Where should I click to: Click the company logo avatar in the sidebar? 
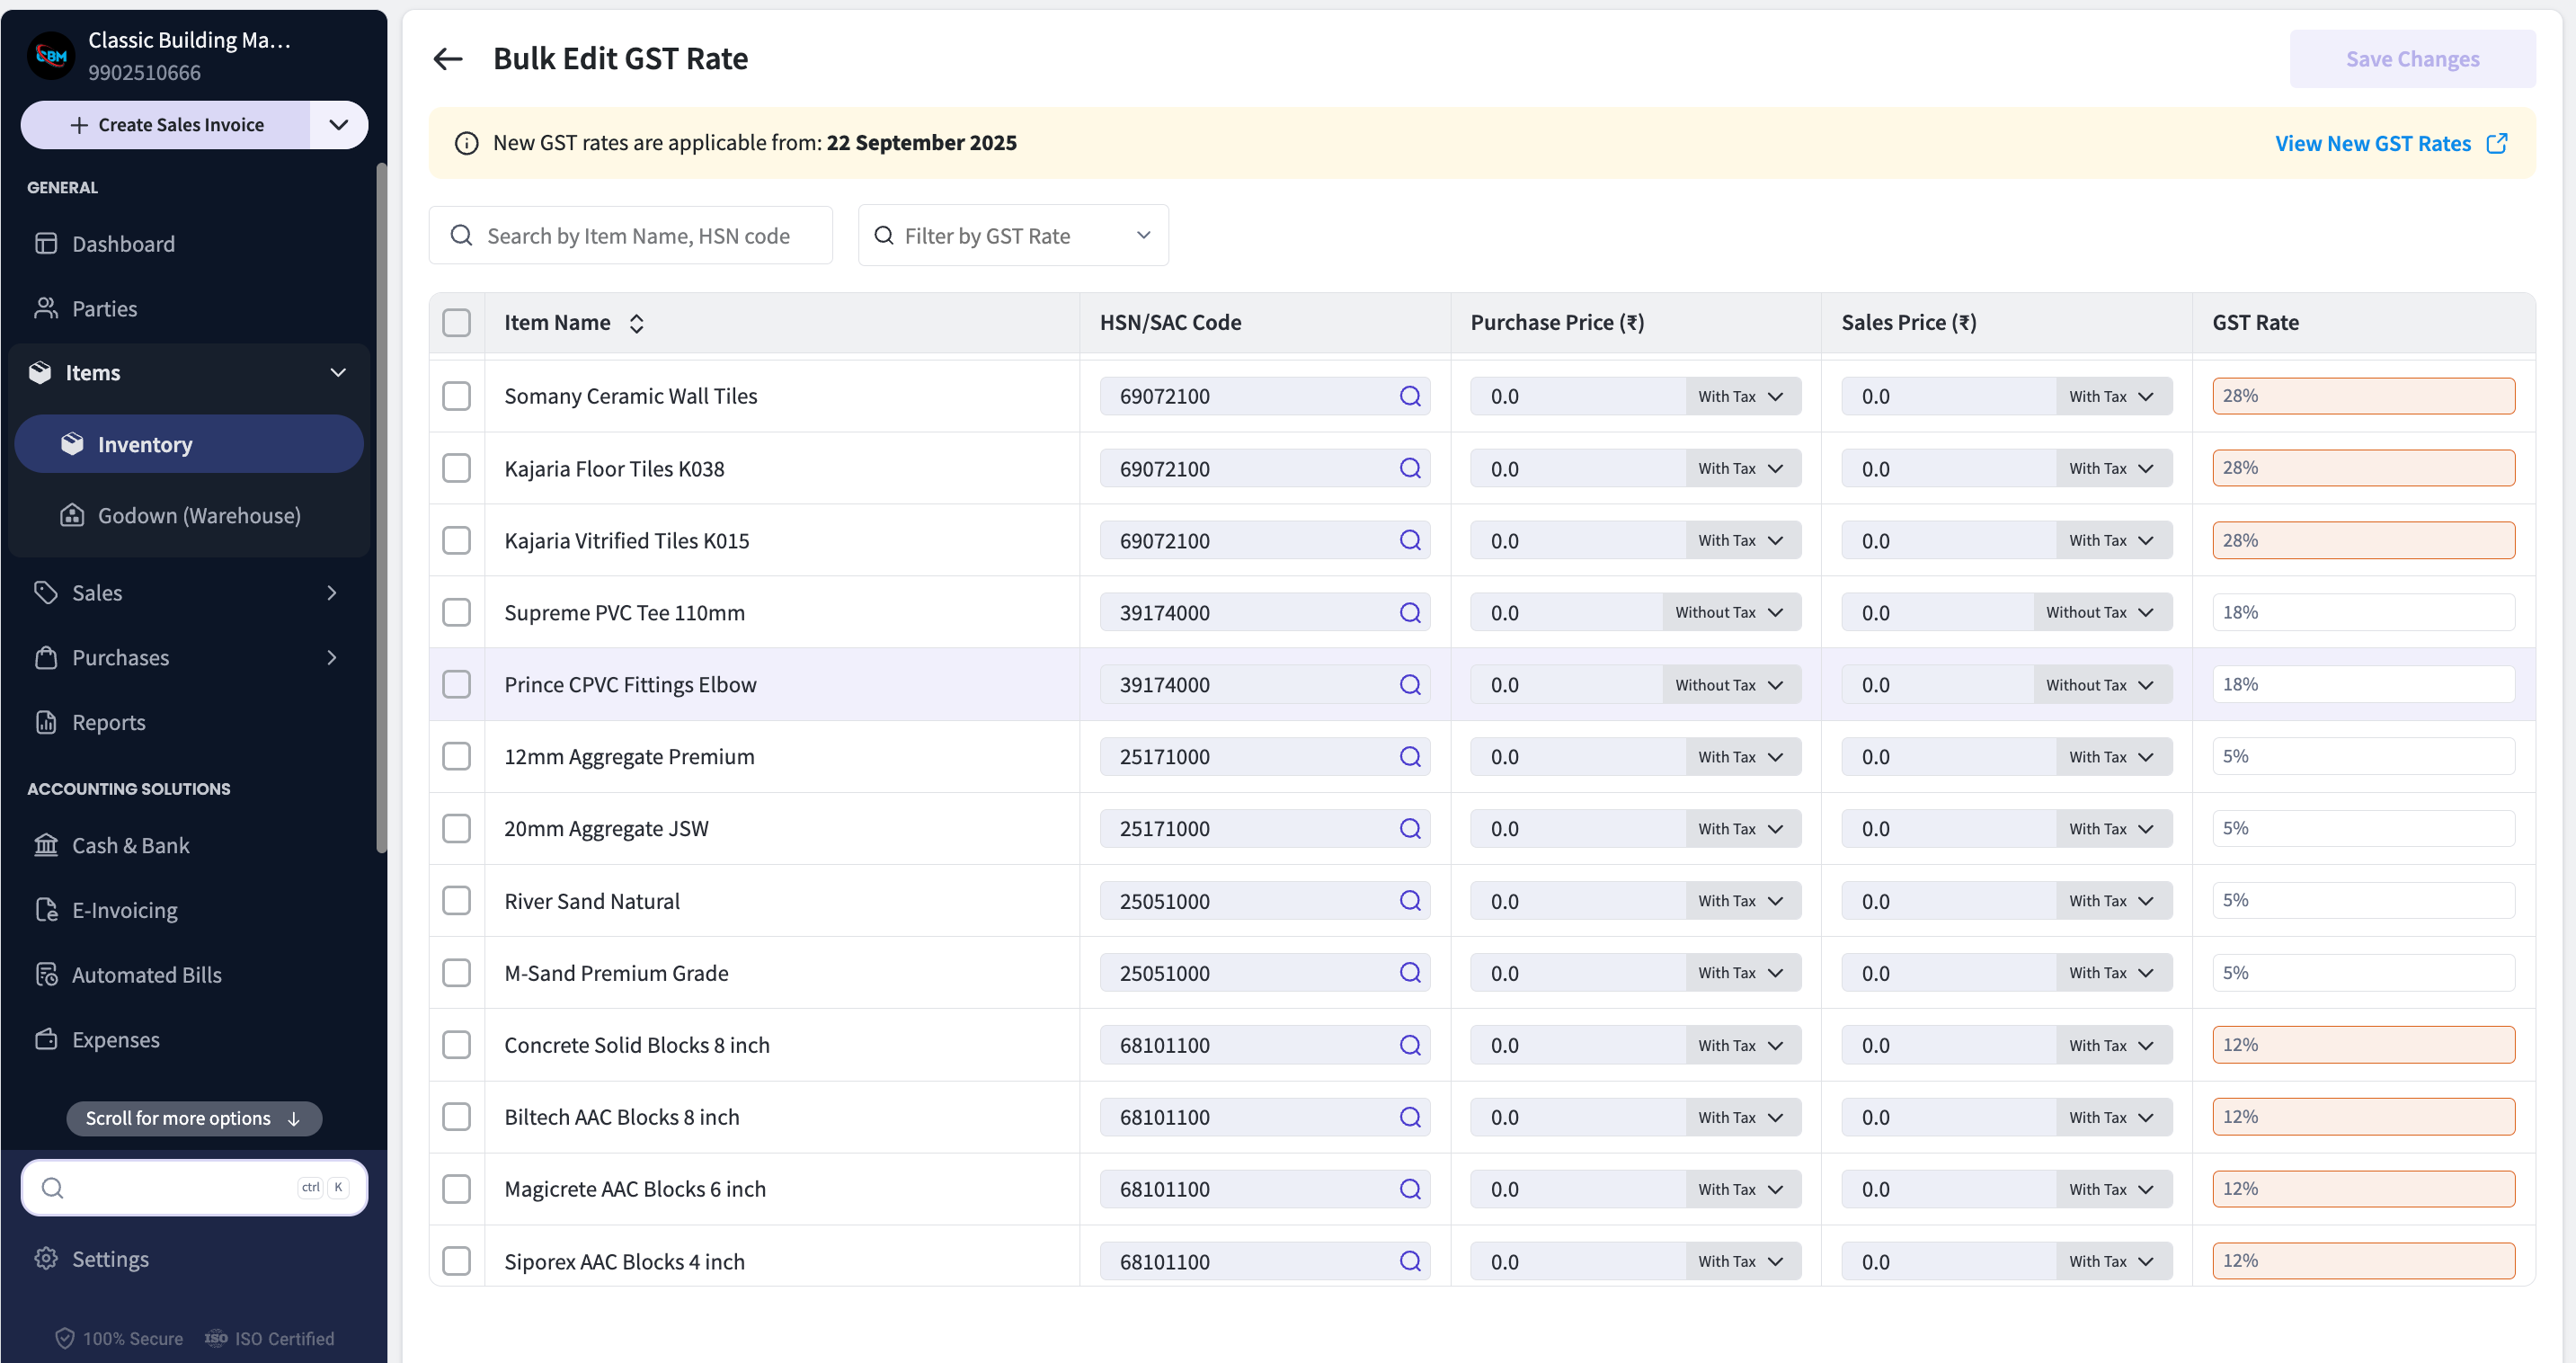tap(51, 56)
